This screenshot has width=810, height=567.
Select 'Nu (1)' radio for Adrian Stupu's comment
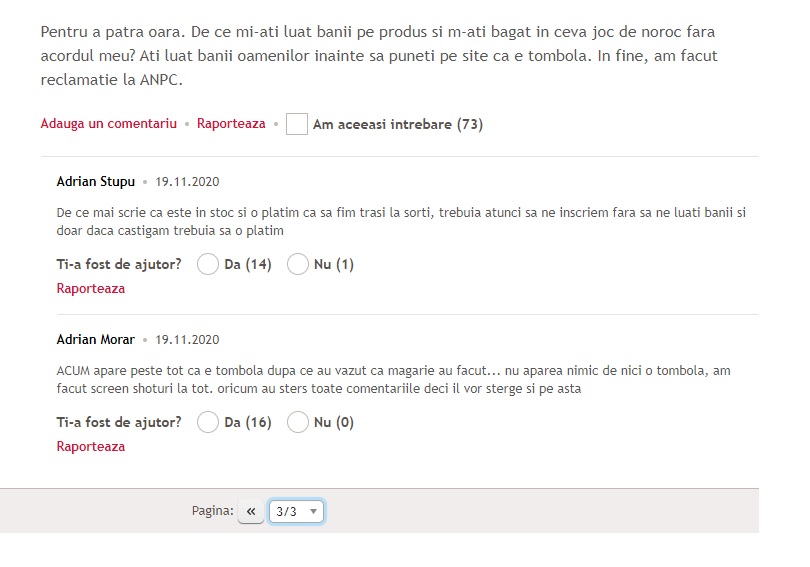(x=298, y=264)
